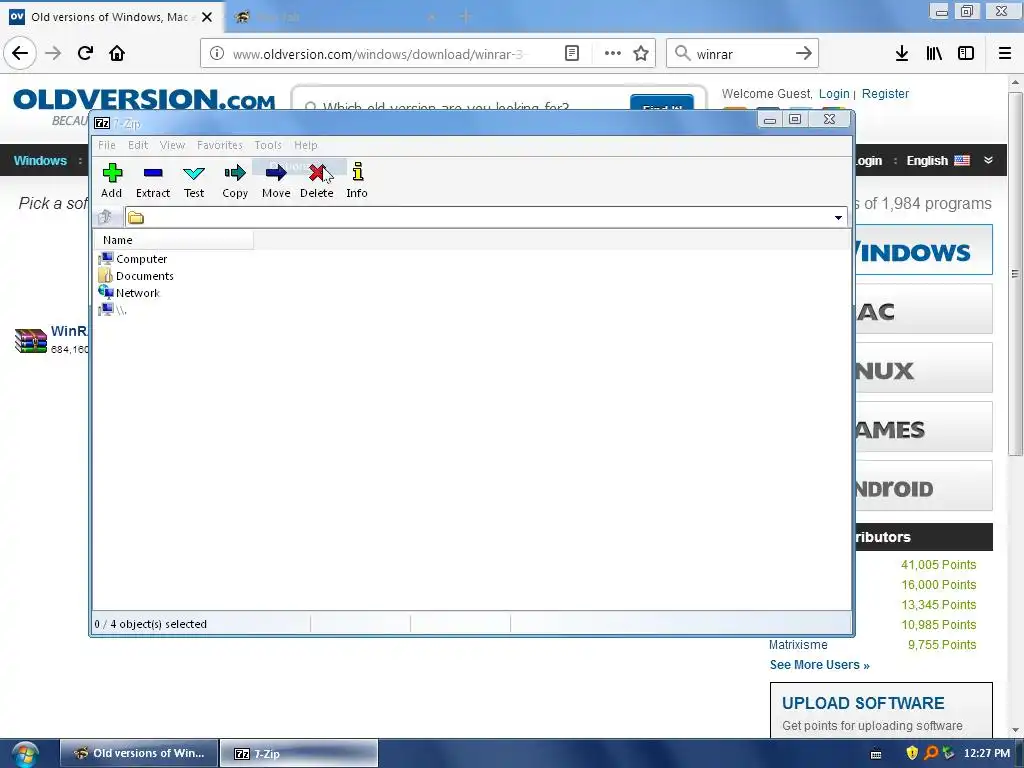
Task: Expand the 7-Zip address path dropdown
Action: click(838, 217)
